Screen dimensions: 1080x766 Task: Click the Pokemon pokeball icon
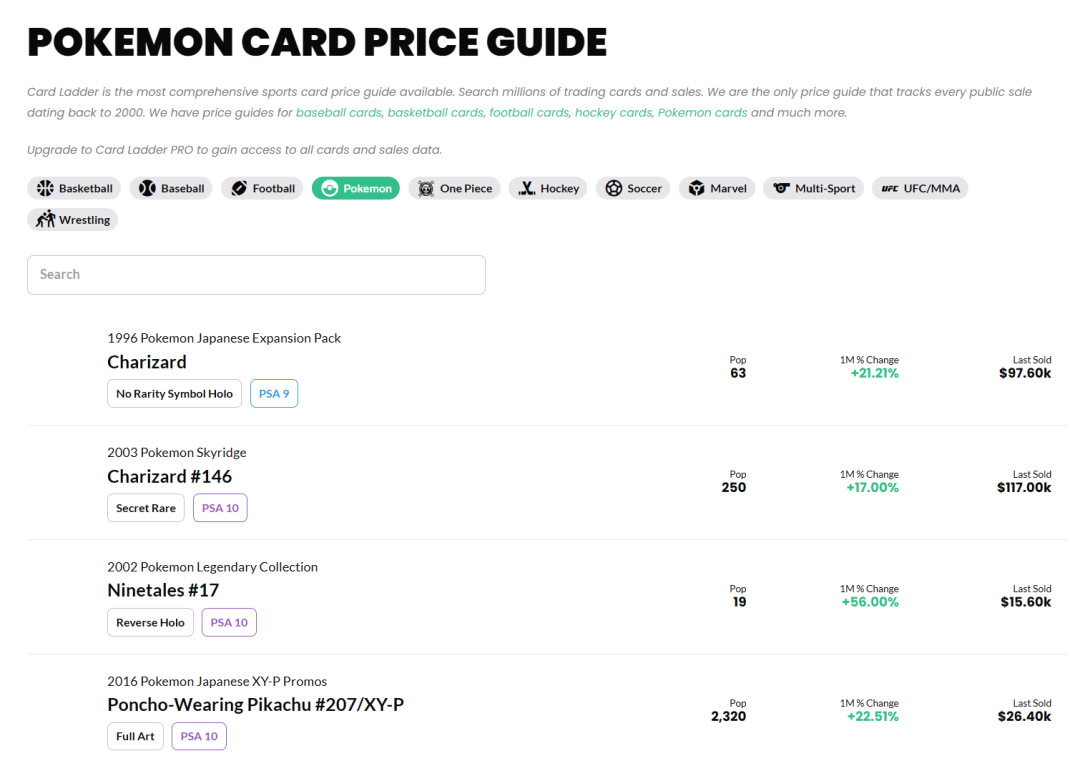point(330,188)
